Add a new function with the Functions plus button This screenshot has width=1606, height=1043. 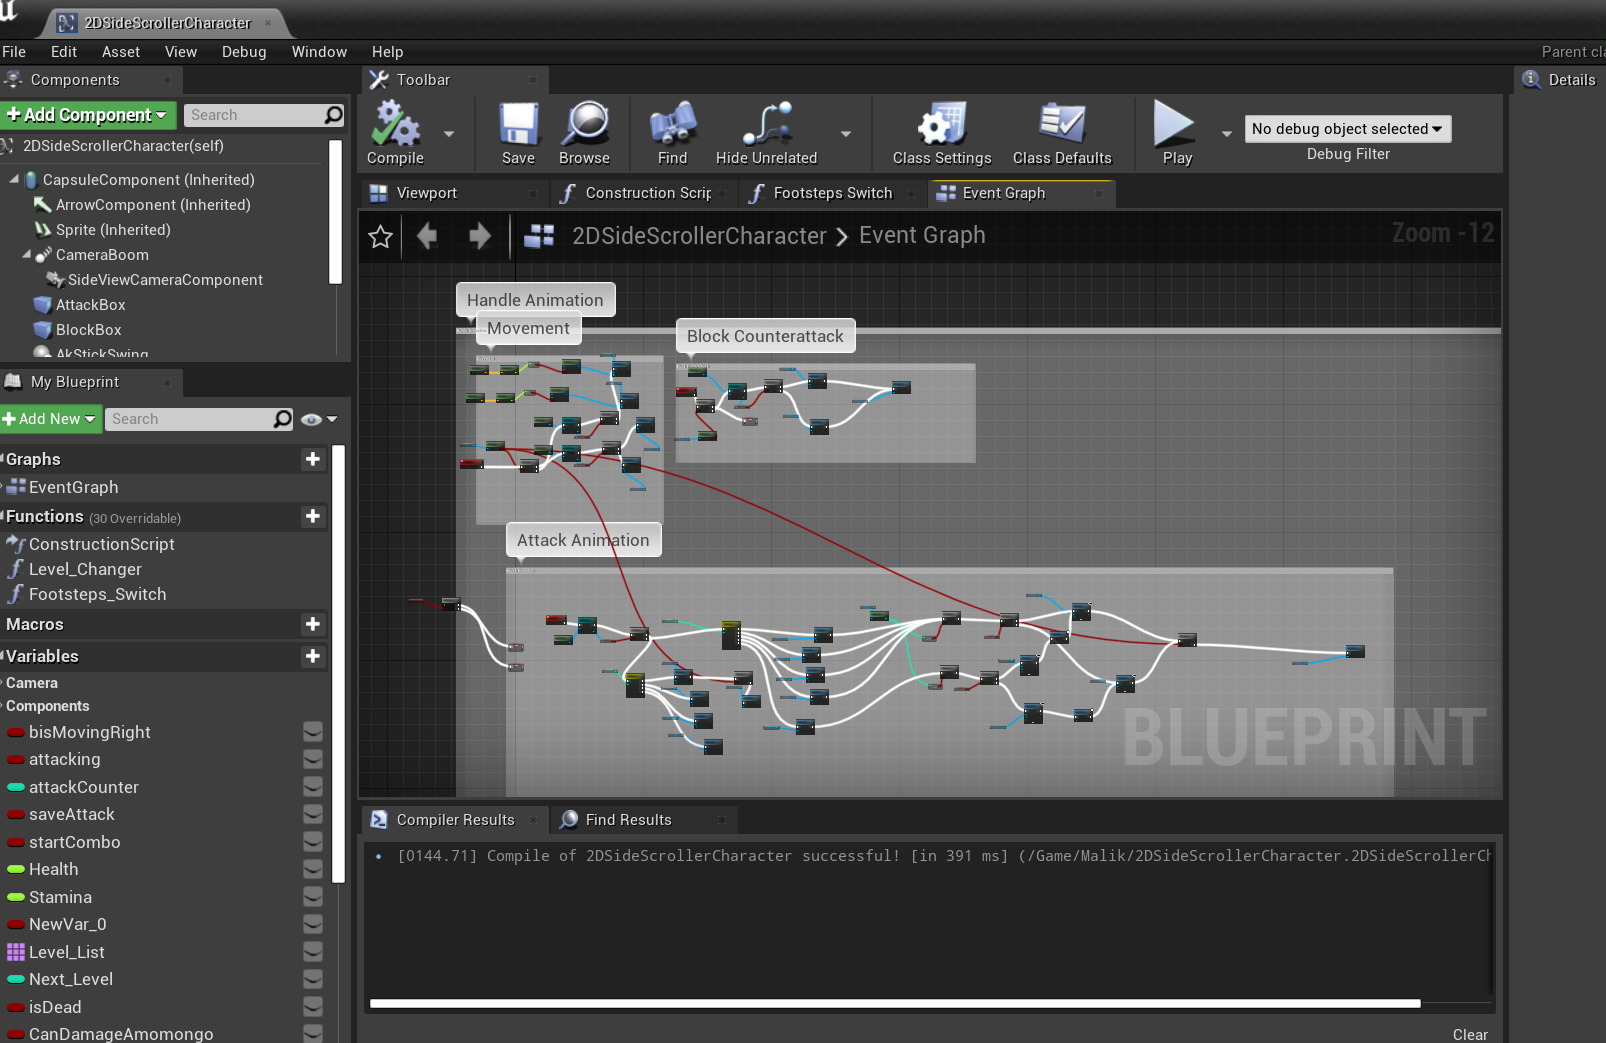pos(312,517)
